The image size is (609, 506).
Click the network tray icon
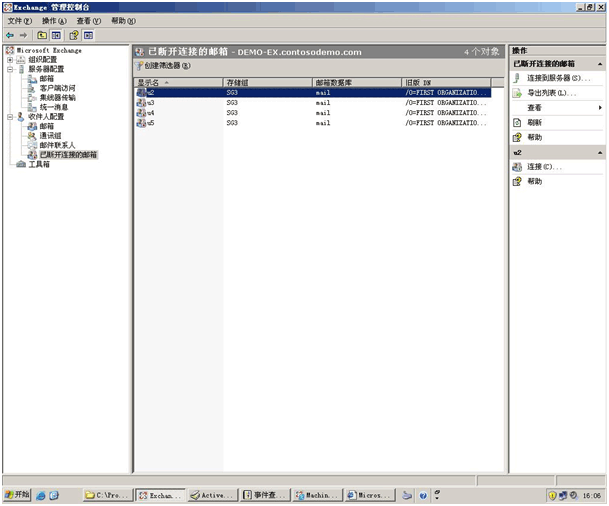click(563, 496)
